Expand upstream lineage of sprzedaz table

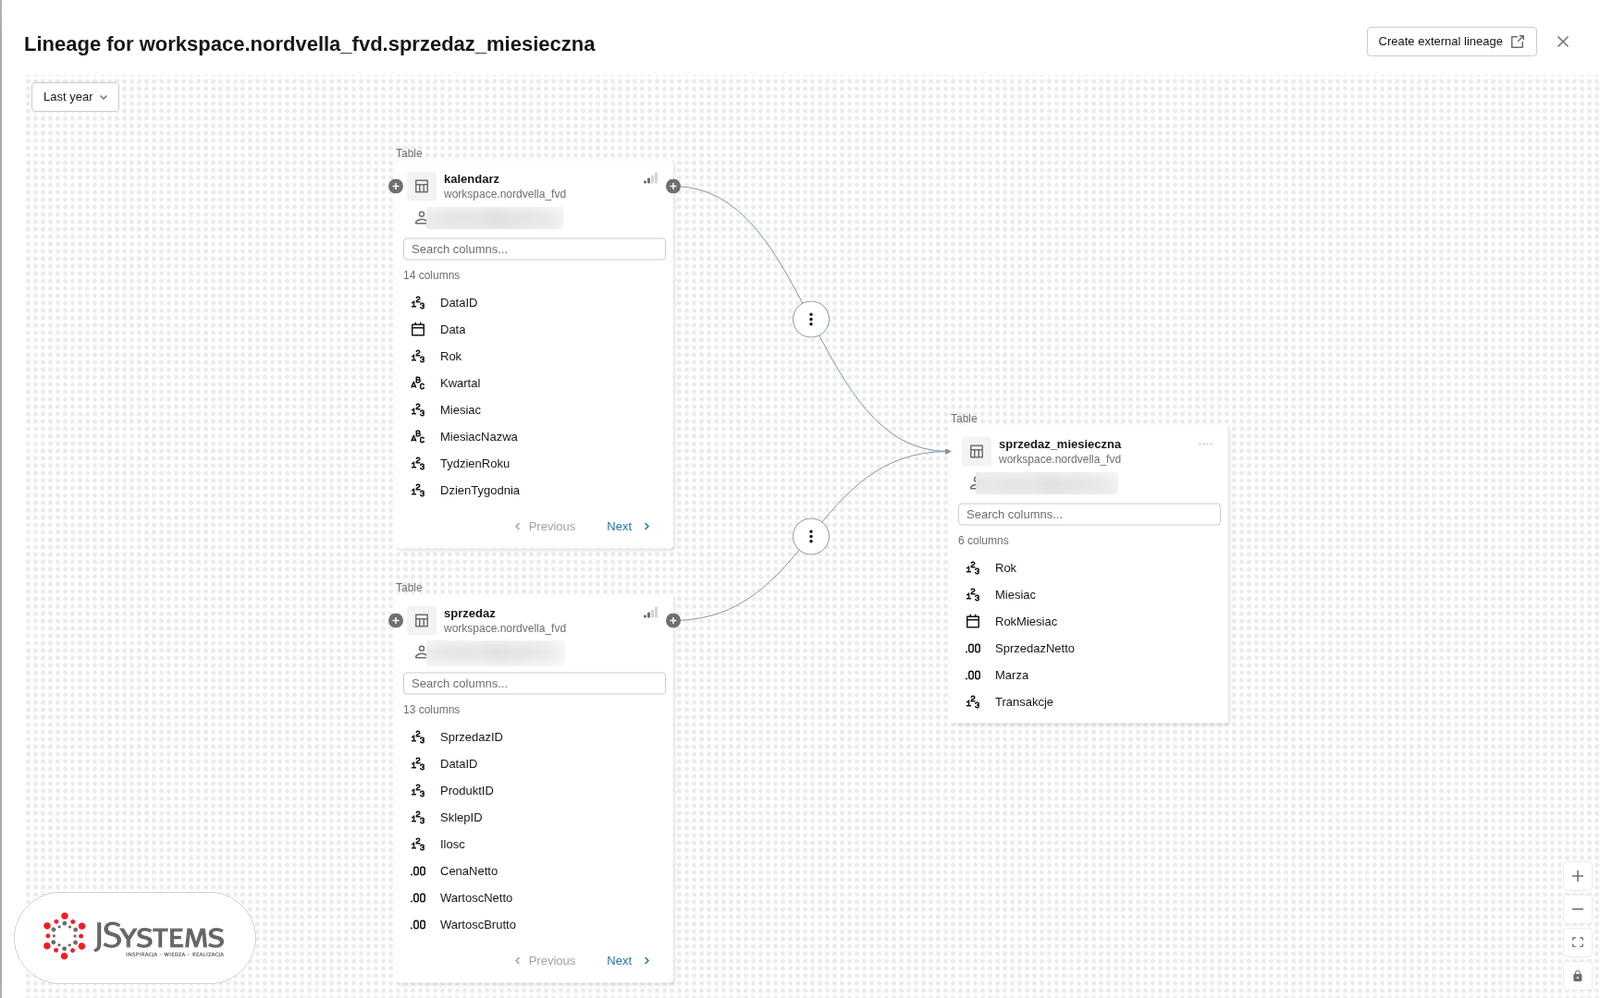click(x=396, y=621)
